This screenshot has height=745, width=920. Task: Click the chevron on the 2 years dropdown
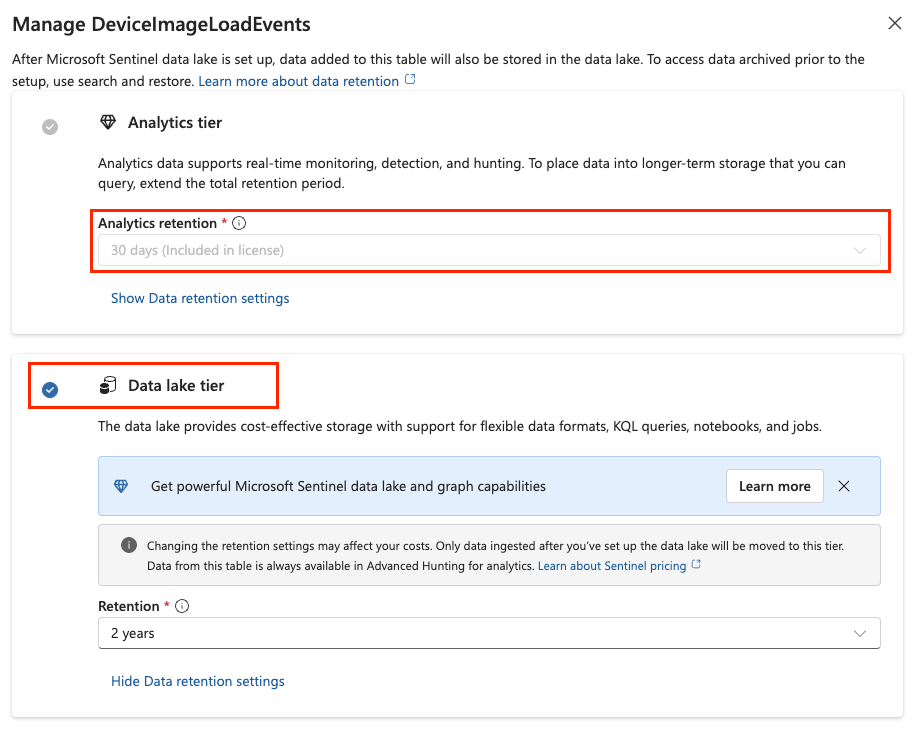pos(859,633)
